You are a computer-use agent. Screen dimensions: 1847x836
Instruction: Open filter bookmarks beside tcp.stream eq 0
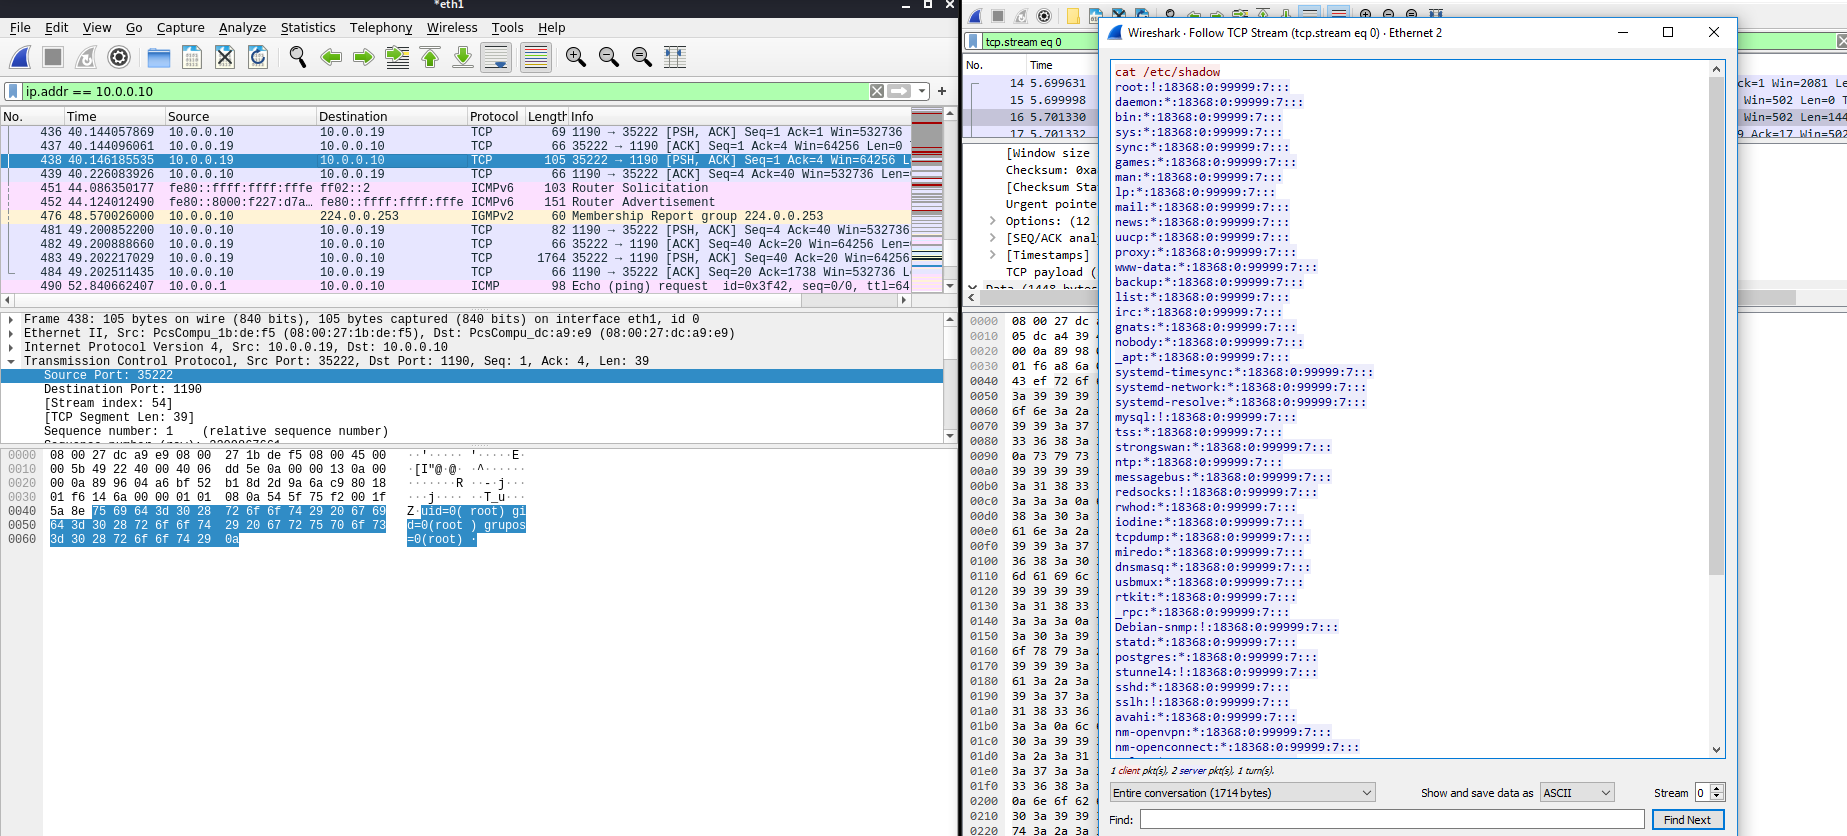[x=973, y=41]
